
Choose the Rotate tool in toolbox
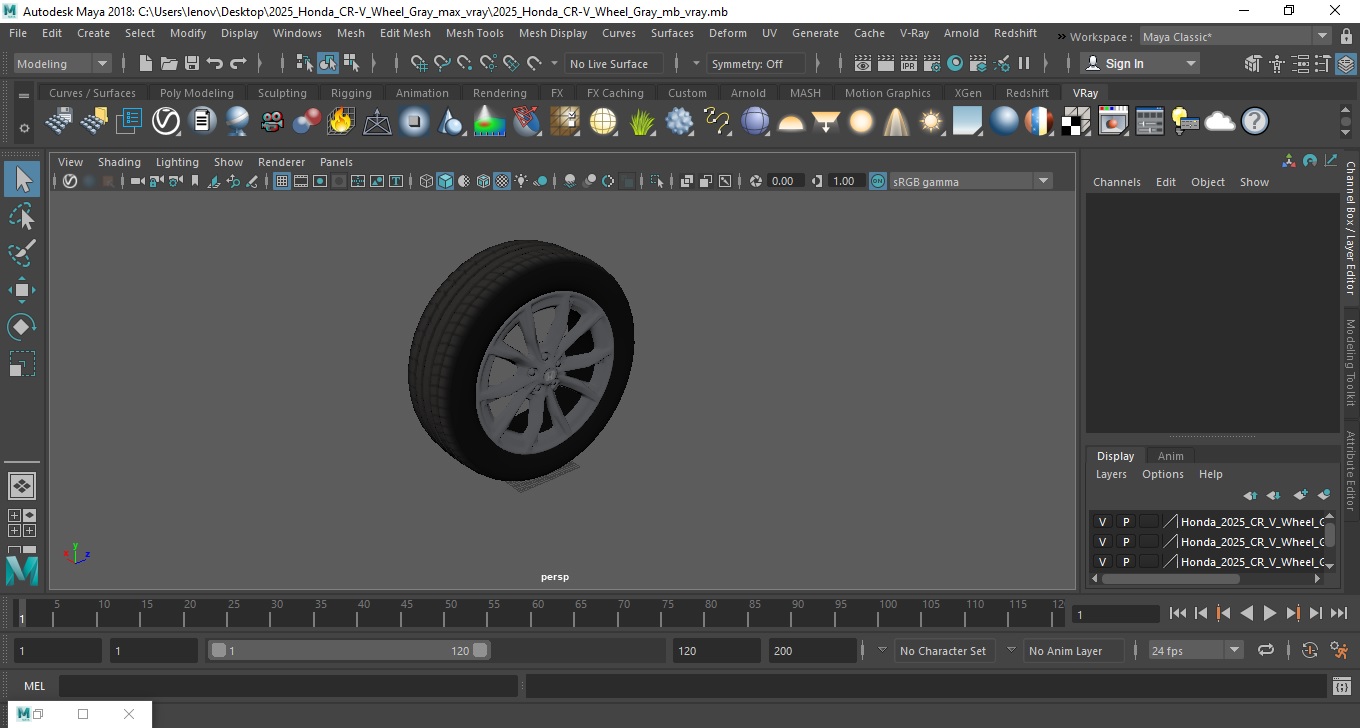pyautogui.click(x=22, y=326)
